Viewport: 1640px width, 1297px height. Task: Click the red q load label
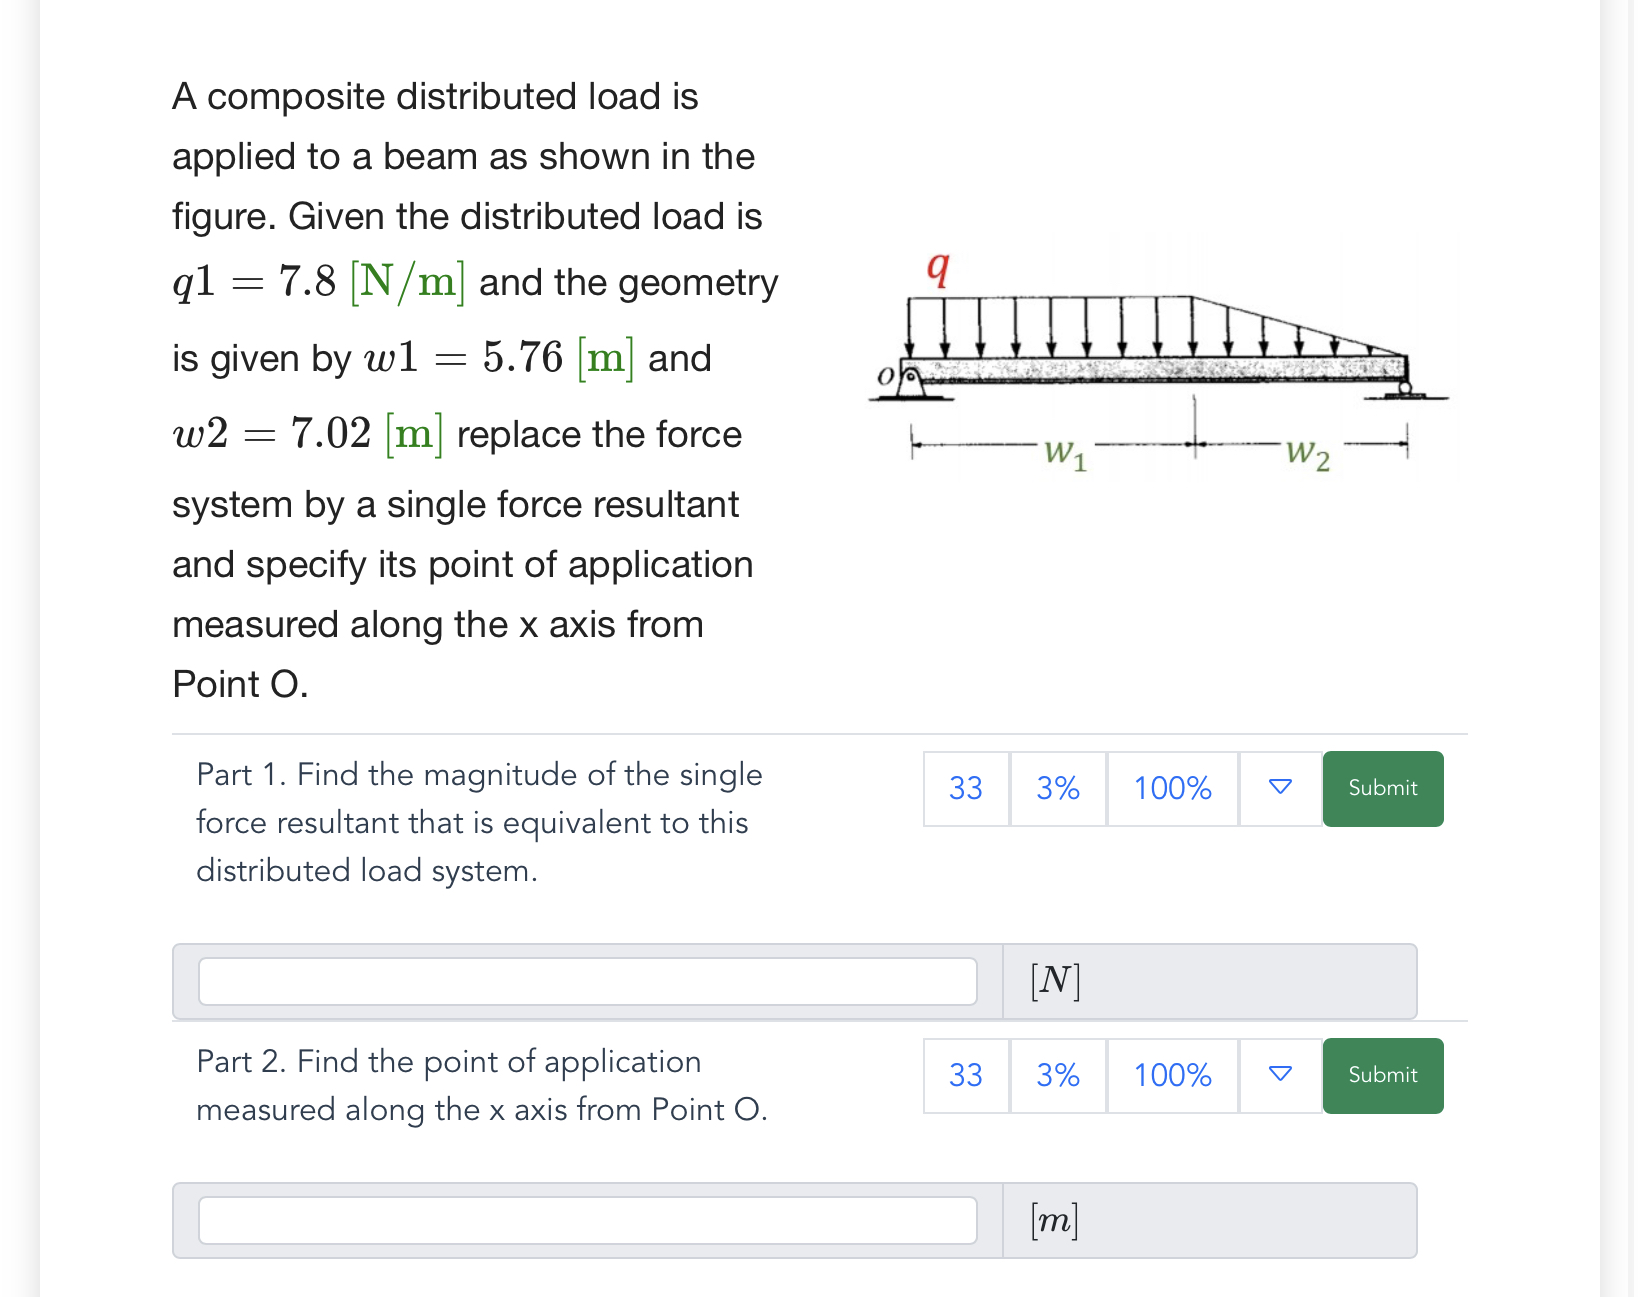(x=938, y=268)
